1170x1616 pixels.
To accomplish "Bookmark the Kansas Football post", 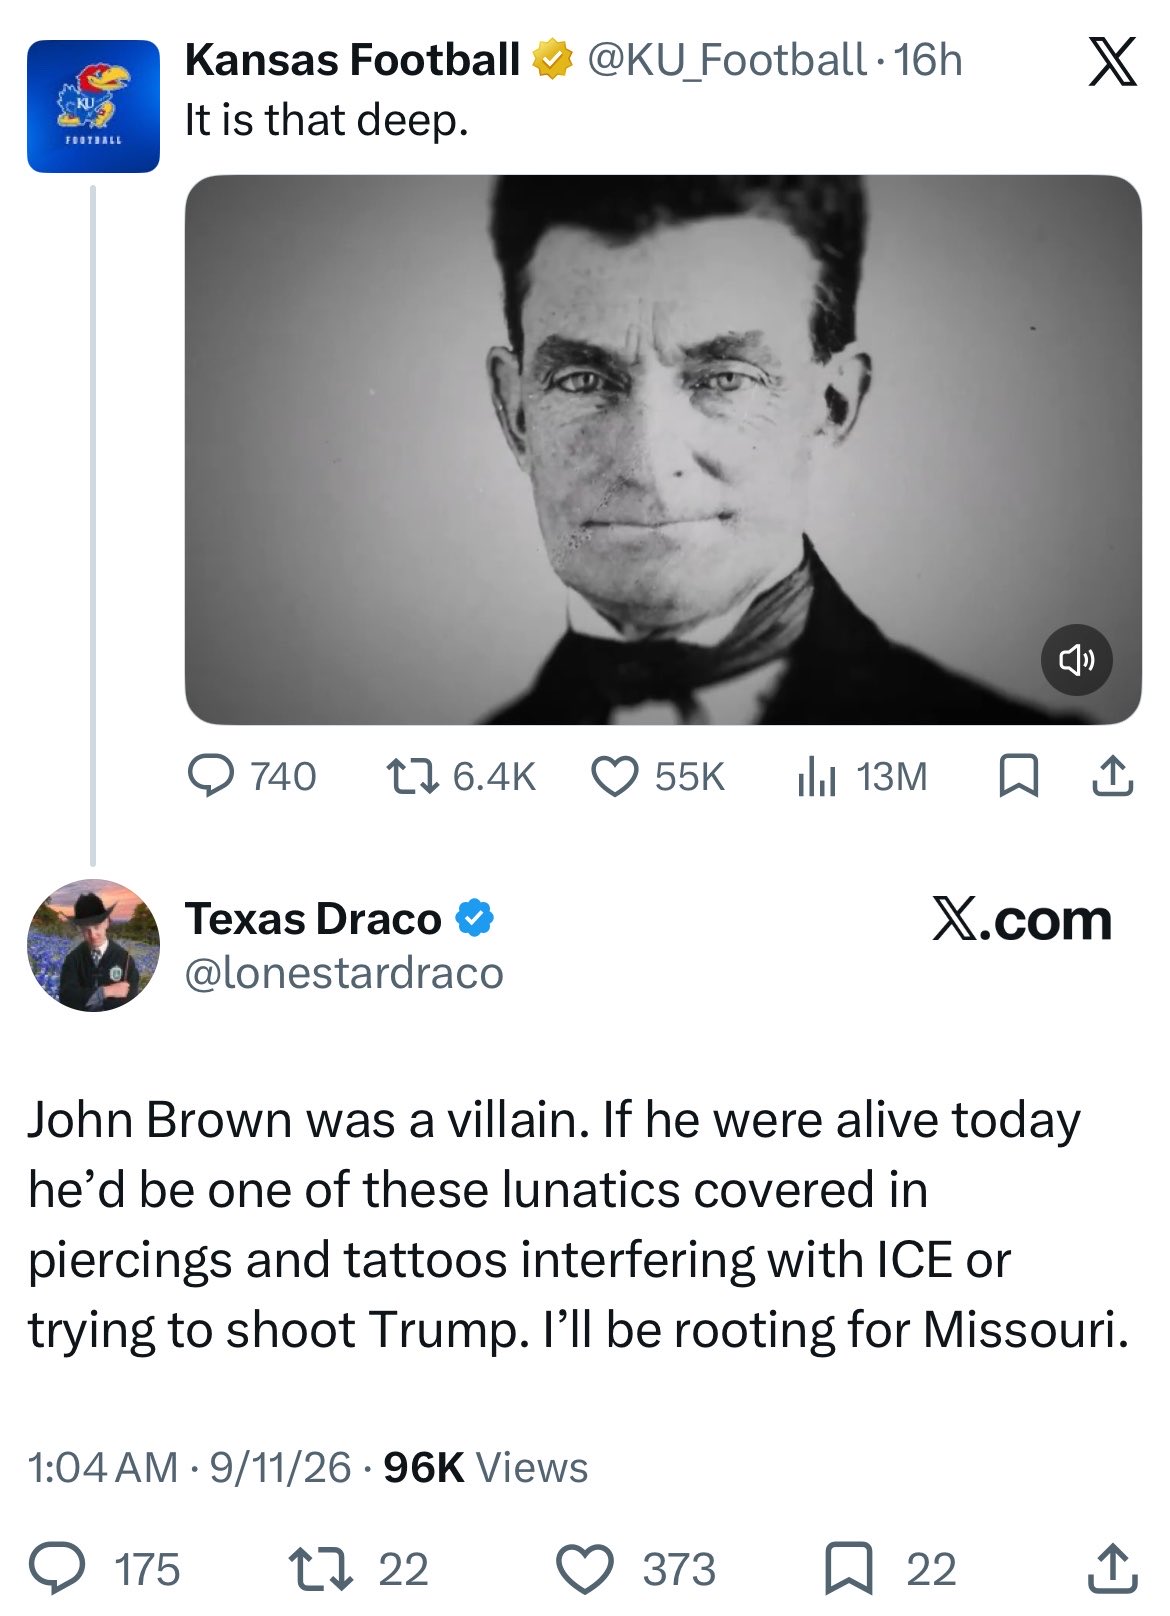I will pos(1018,776).
